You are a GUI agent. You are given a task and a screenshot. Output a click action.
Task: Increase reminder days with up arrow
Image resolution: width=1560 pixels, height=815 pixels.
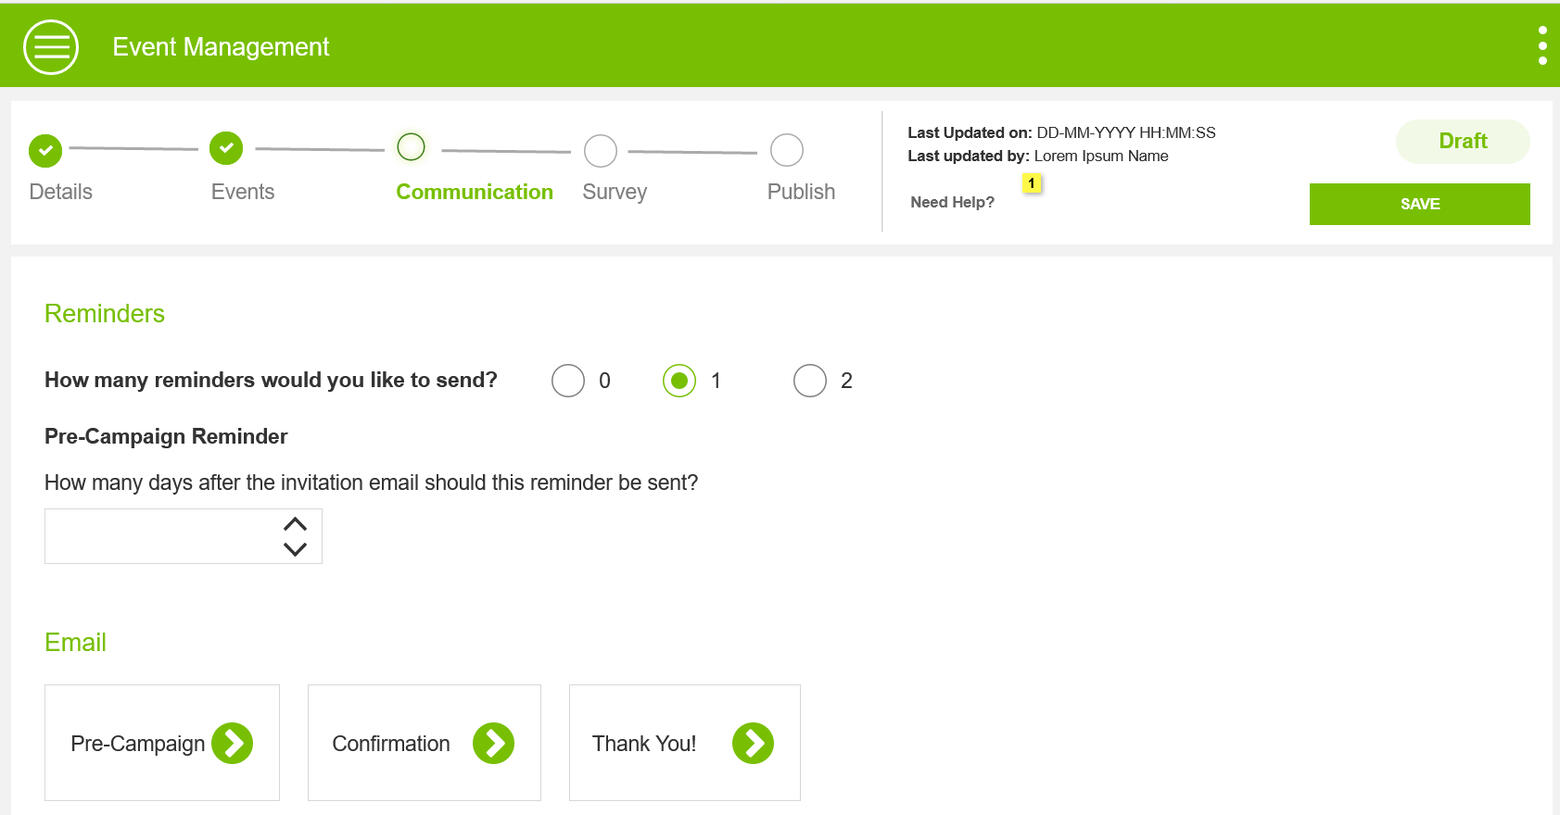pos(295,524)
